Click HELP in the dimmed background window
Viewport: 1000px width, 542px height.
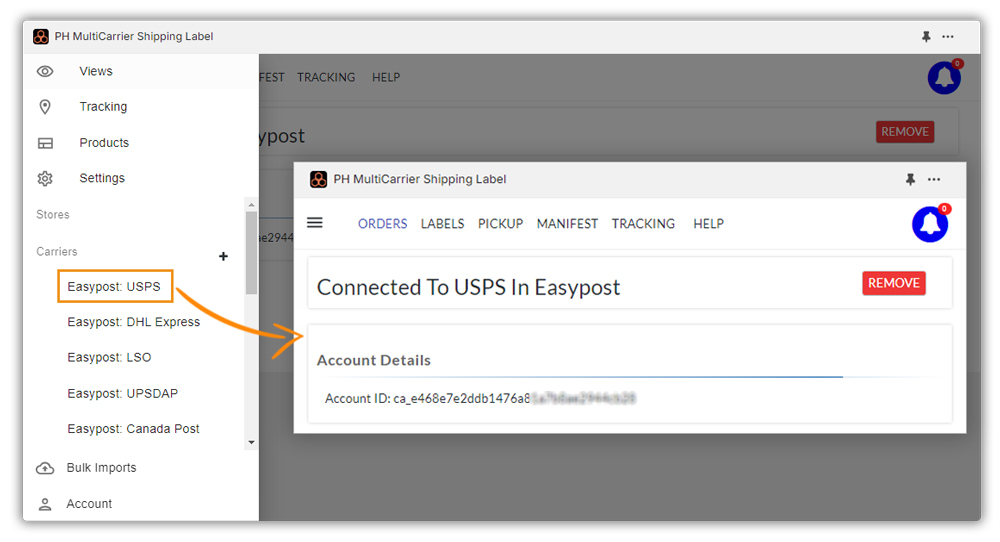(386, 77)
